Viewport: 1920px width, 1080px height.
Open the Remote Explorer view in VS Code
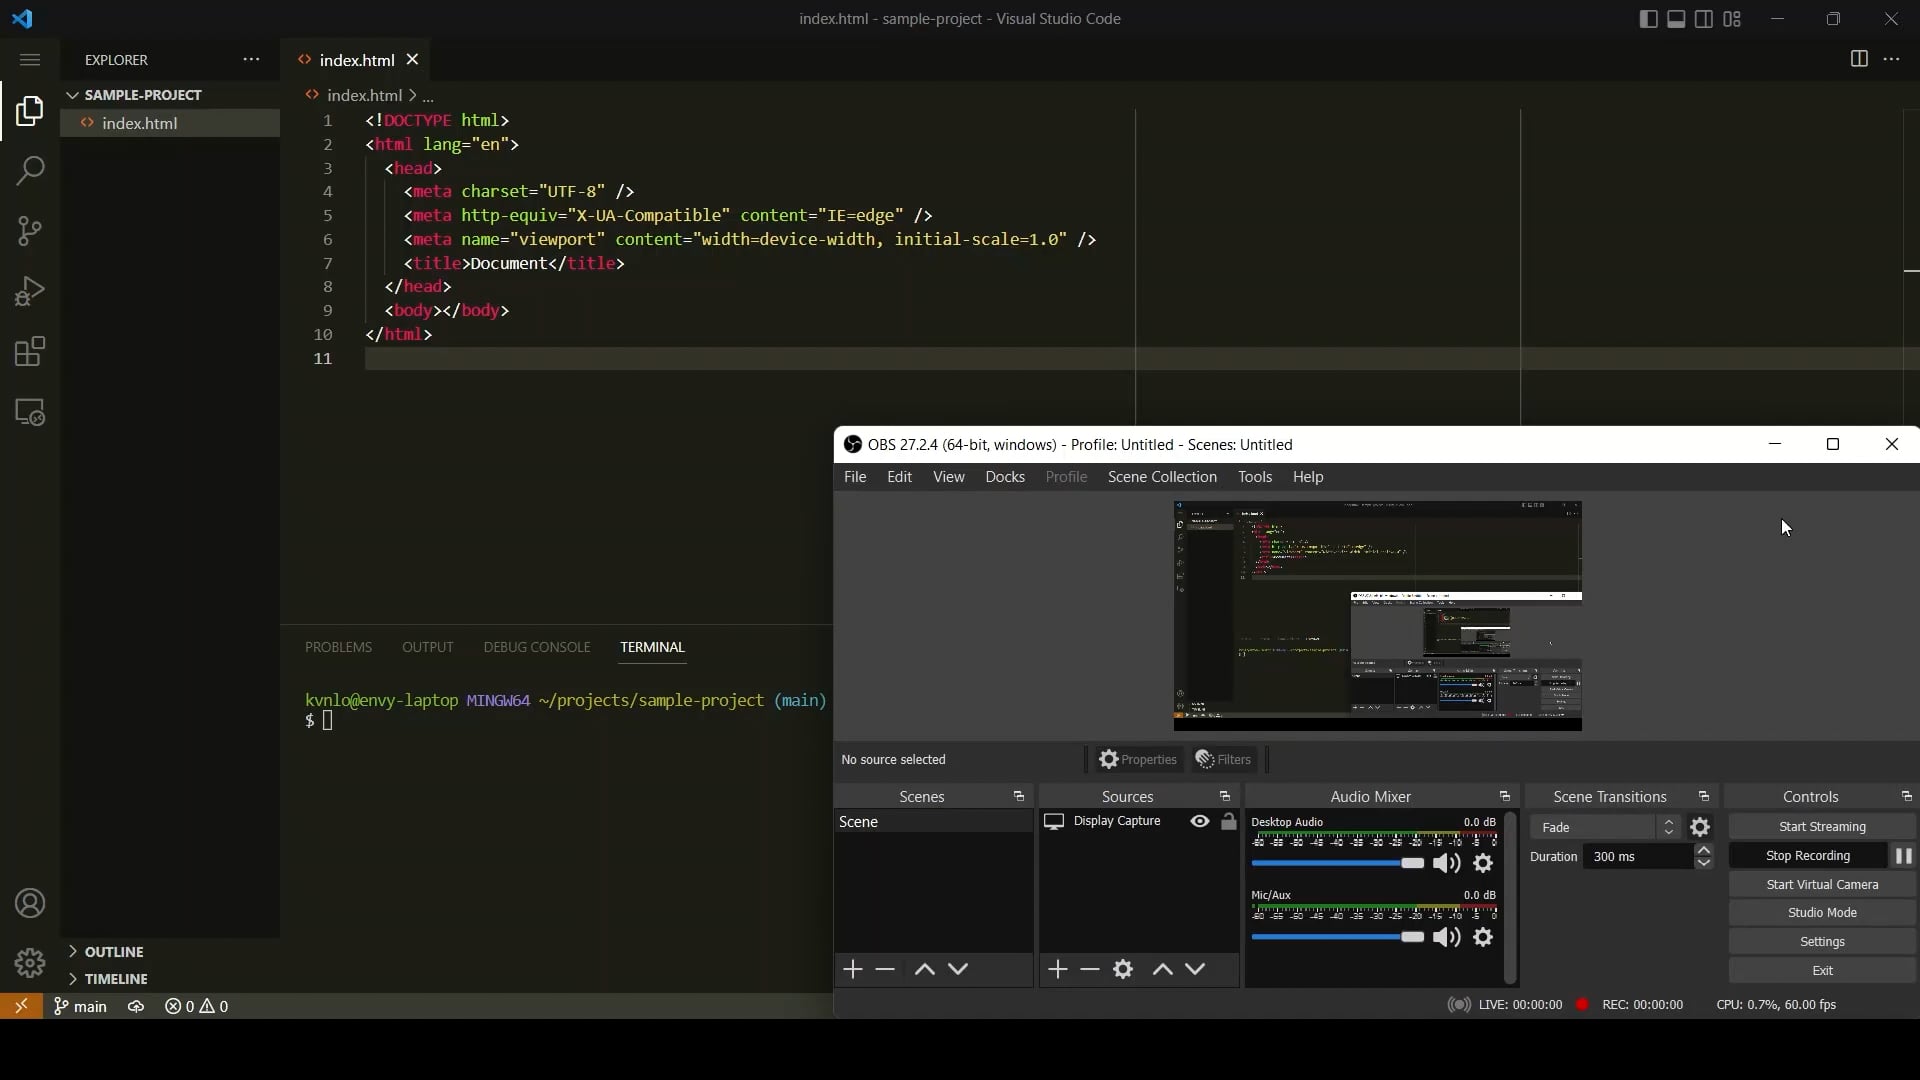coord(30,412)
